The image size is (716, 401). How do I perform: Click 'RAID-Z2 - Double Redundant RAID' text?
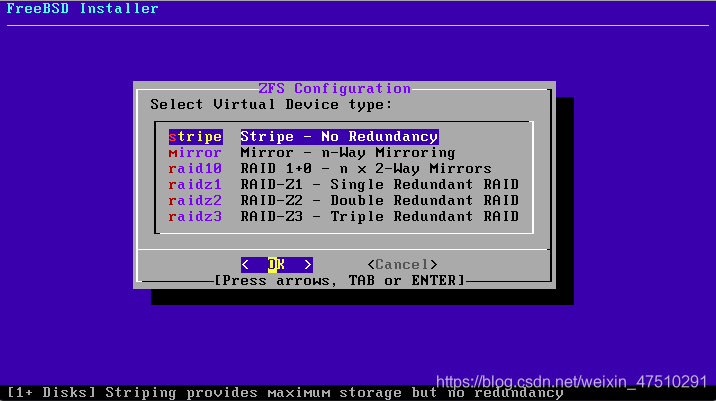point(379,200)
